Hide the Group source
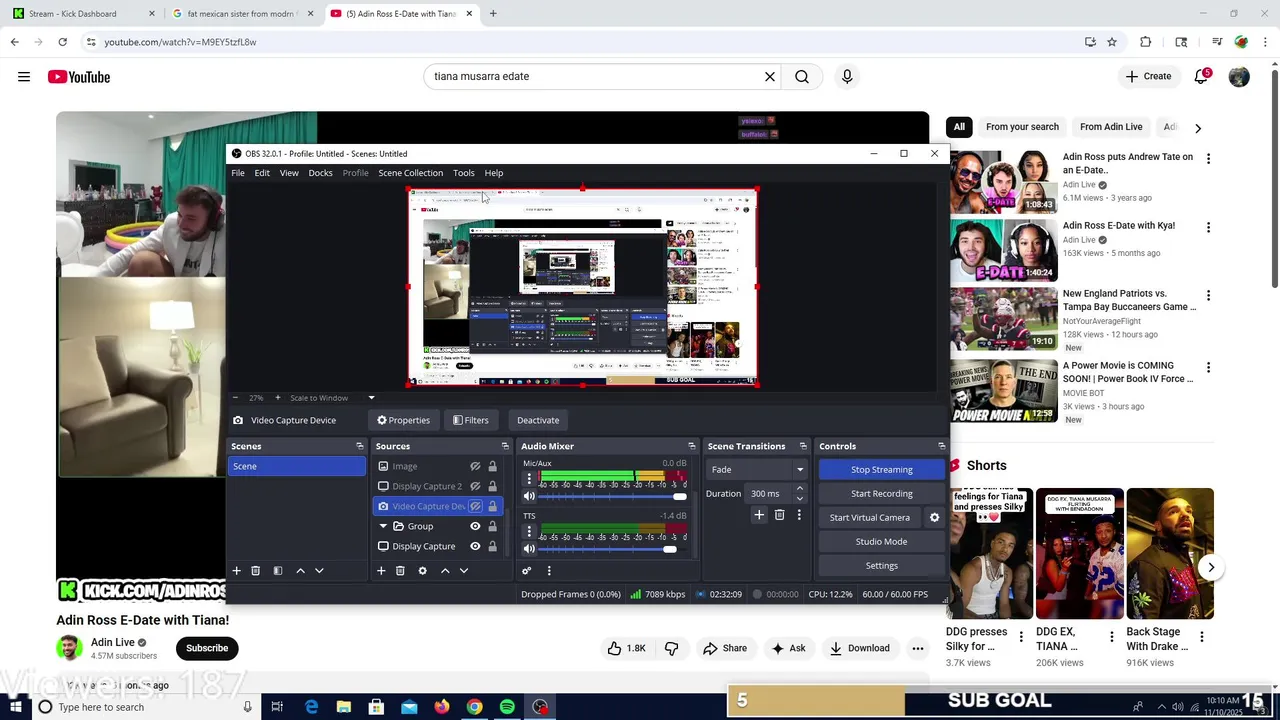The width and height of the screenshot is (1280, 720). [x=476, y=526]
